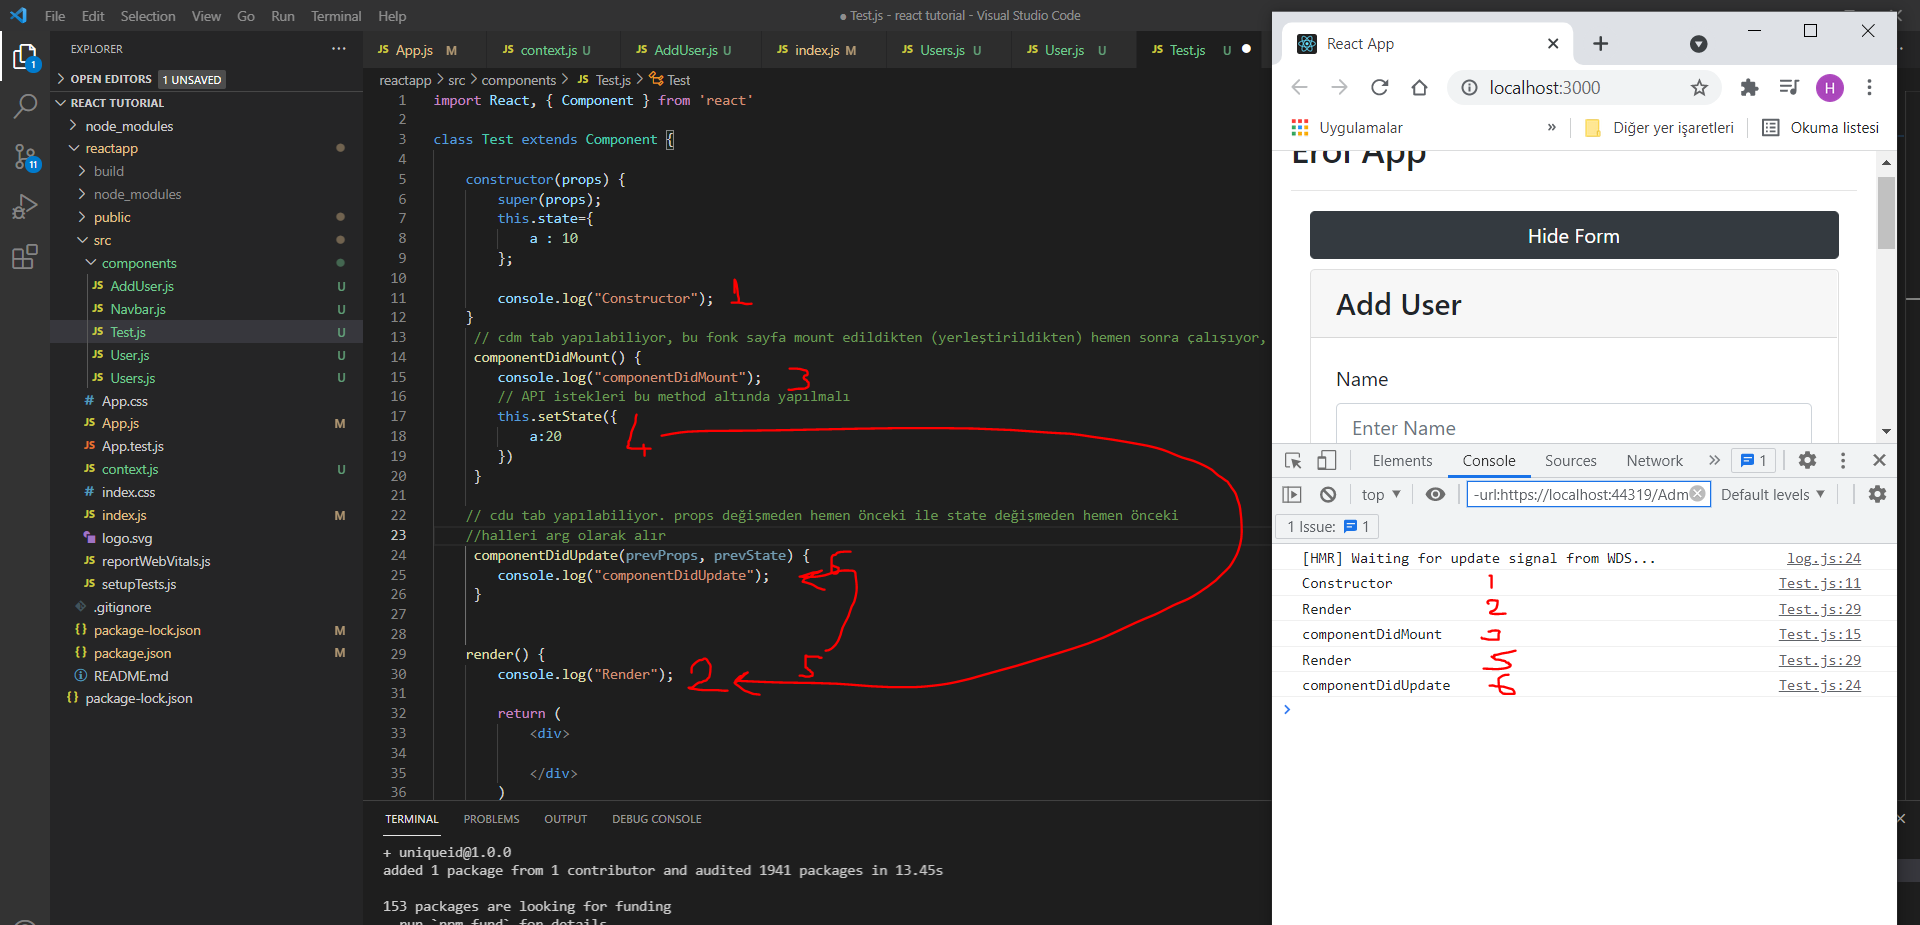Switch to the Network tab in DevTools

[1654, 460]
